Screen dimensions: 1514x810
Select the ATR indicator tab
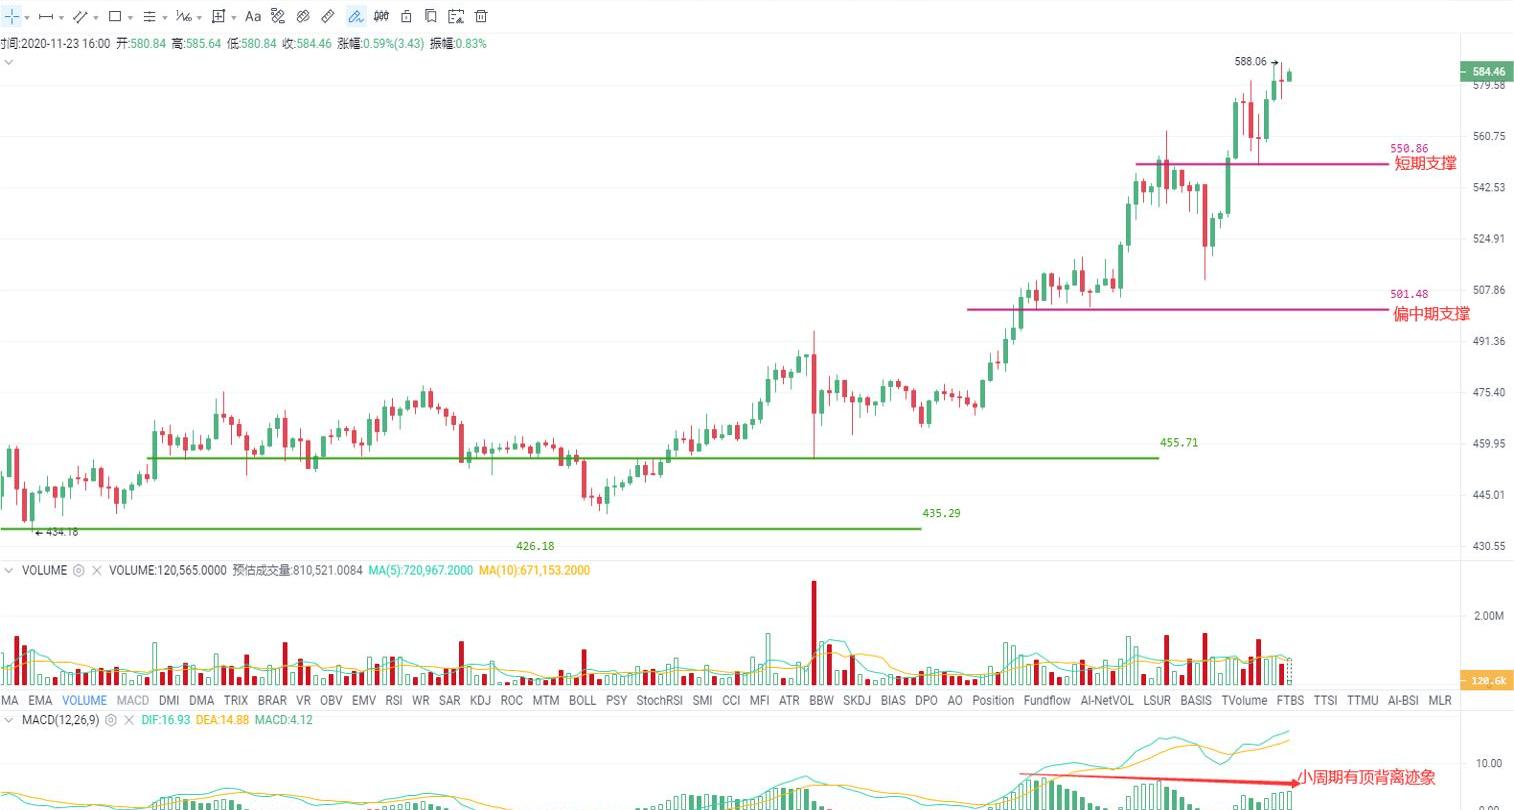[x=789, y=700]
